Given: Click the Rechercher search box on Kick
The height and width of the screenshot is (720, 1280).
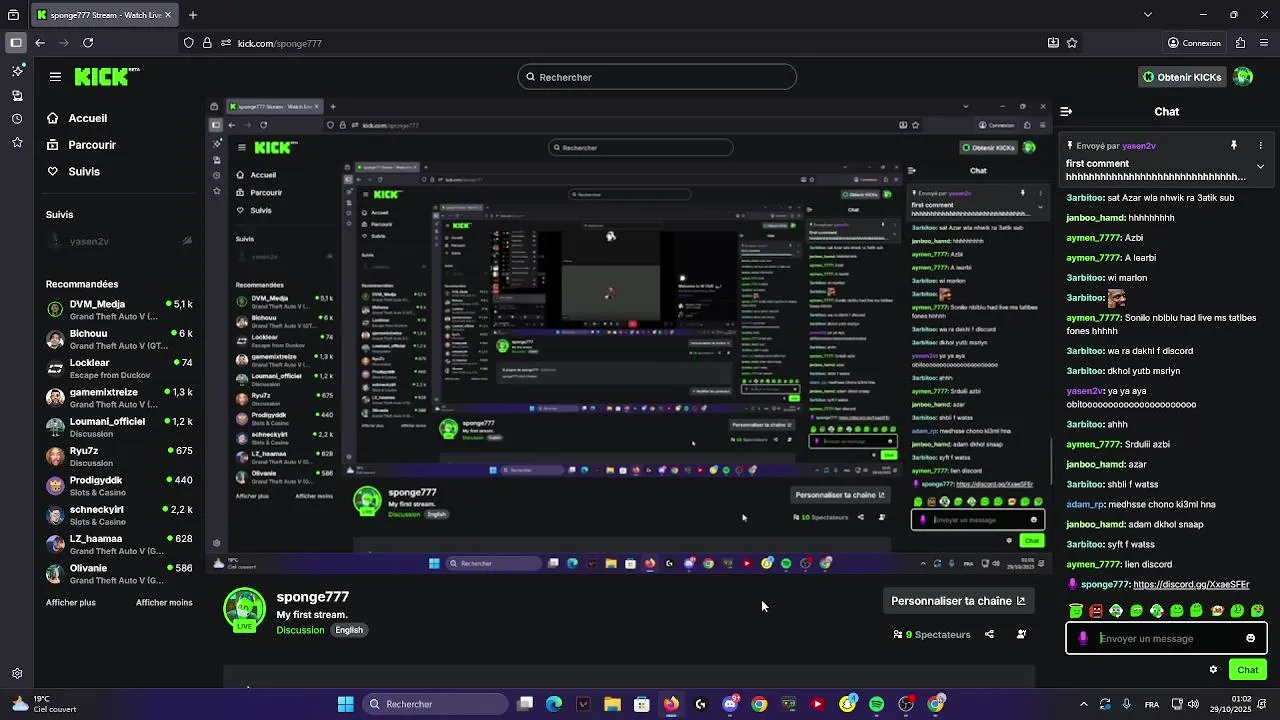Looking at the screenshot, I should tap(657, 77).
